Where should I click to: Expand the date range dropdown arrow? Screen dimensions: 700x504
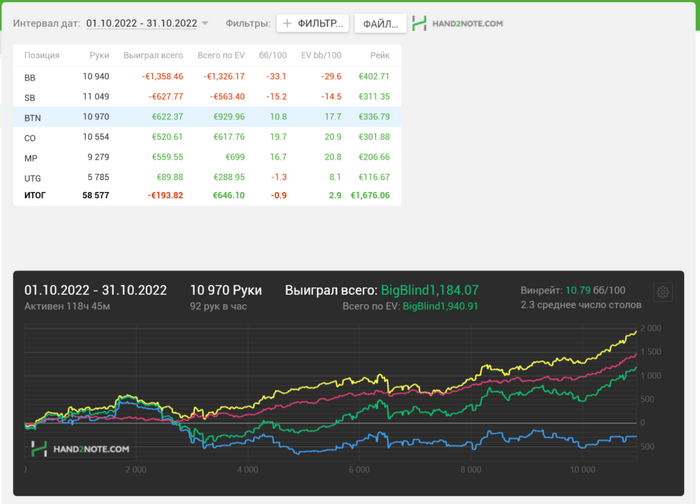click(205, 23)
